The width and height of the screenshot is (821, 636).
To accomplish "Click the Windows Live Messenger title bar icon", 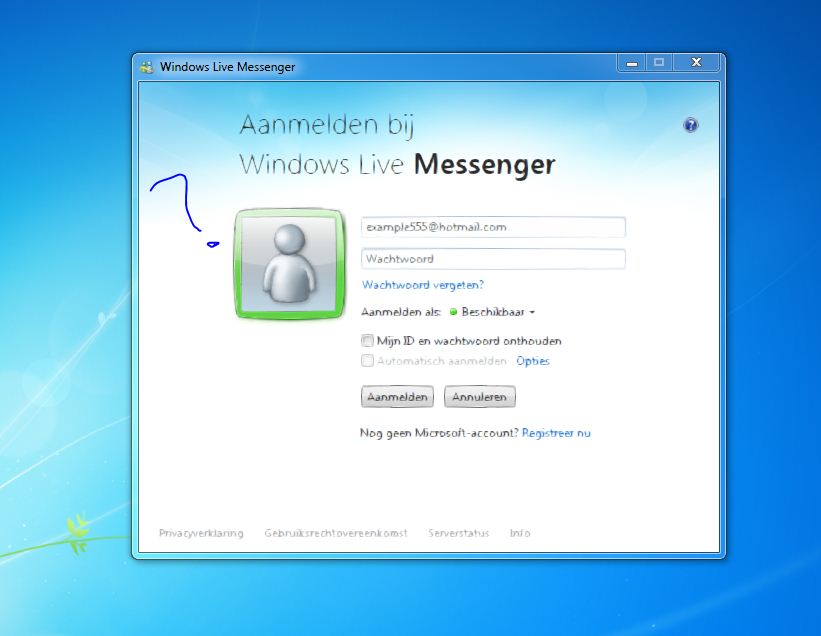I will (147, 67).
